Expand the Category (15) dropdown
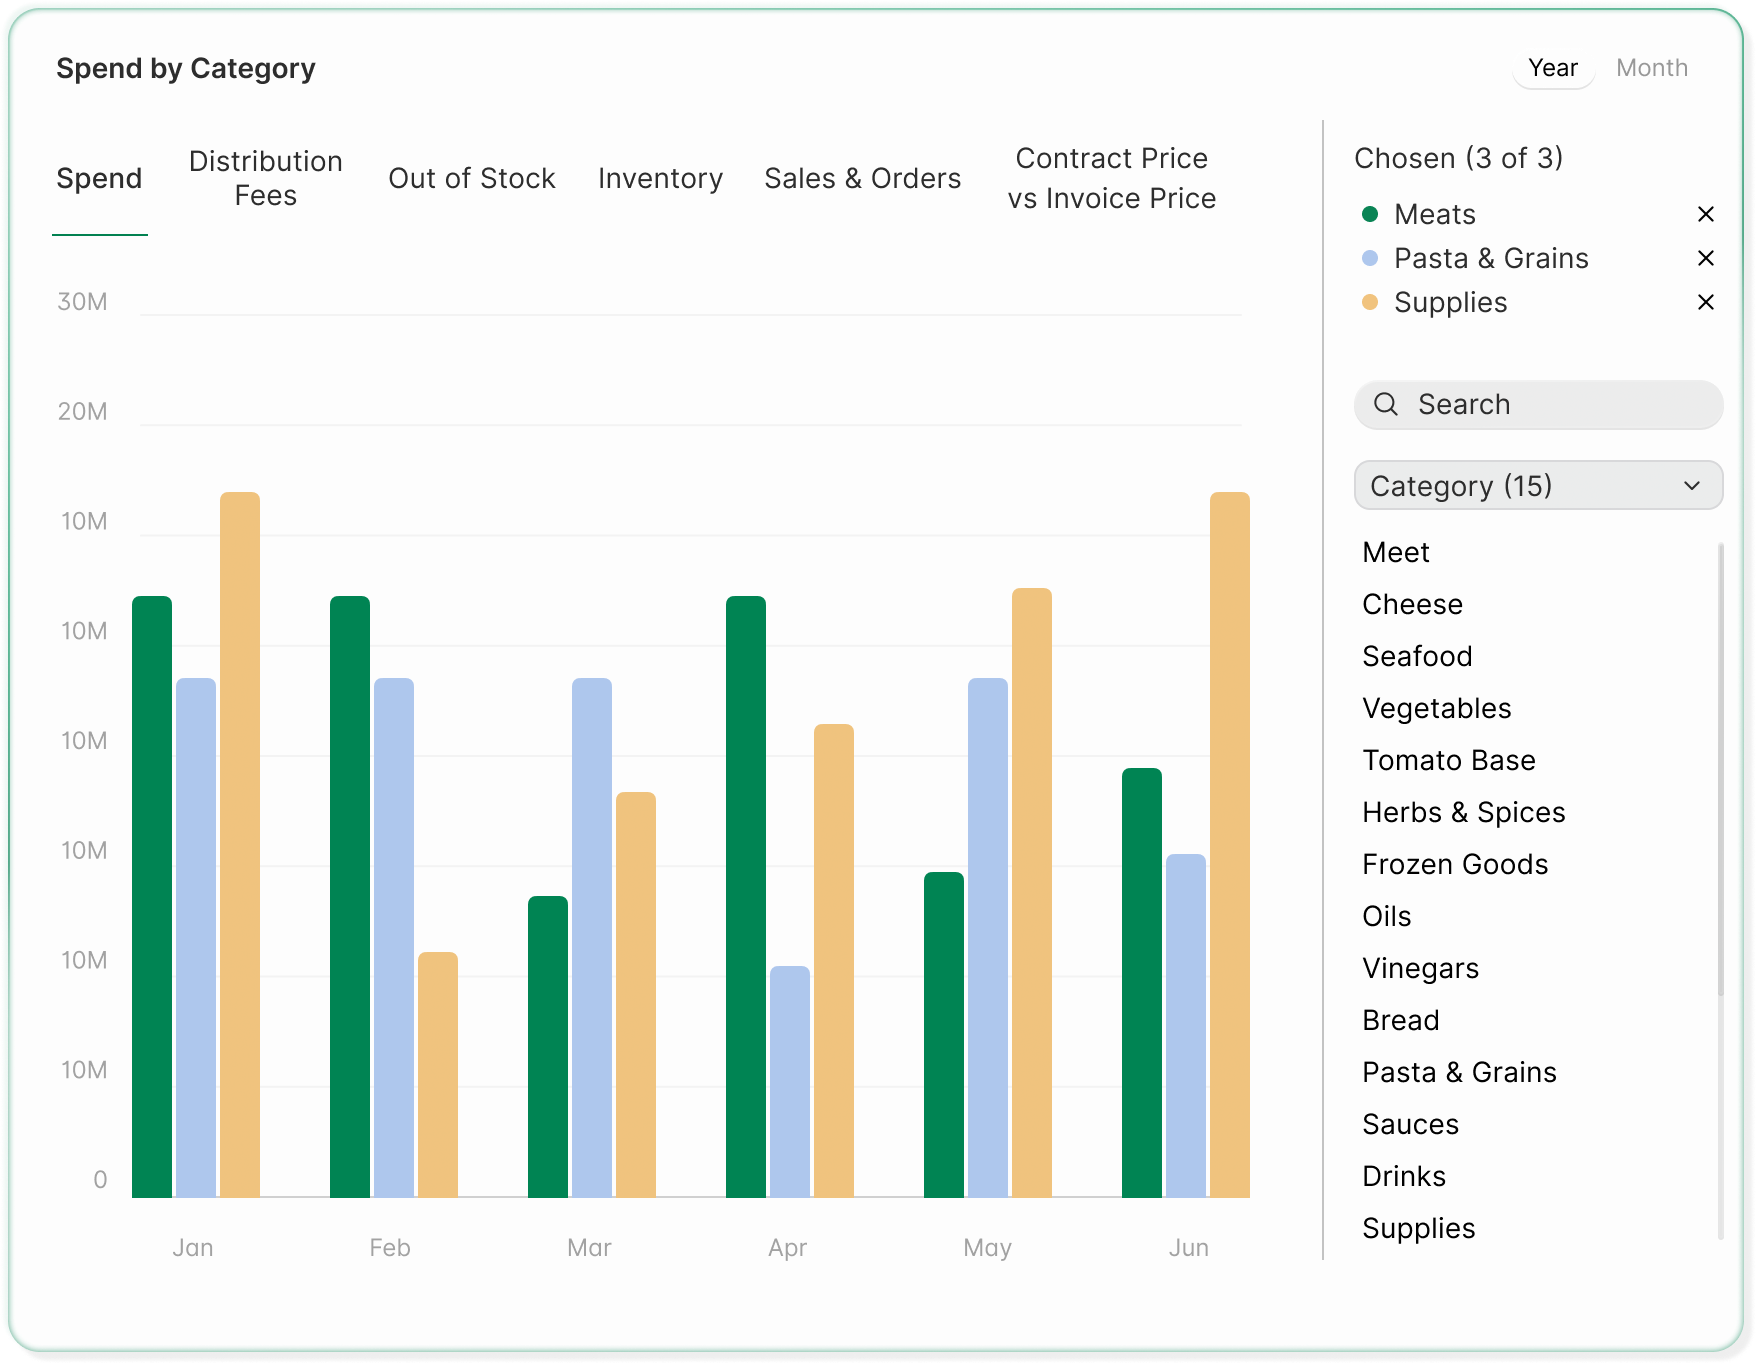This screenshot has width=1756, height=1364. [x=1536, y=486]
